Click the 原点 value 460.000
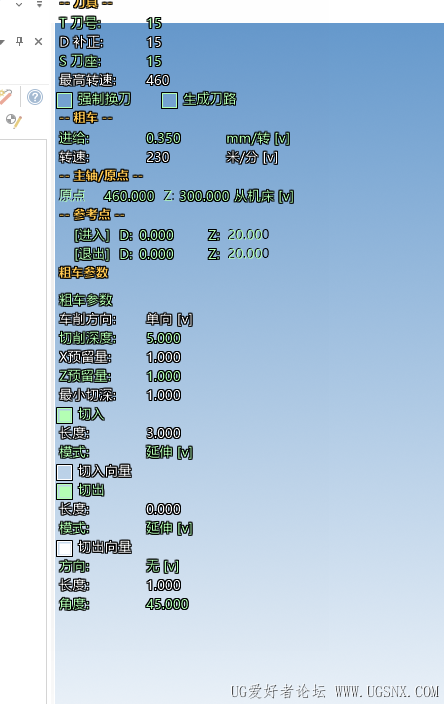The image size is (444, 704). click(129, 196)
